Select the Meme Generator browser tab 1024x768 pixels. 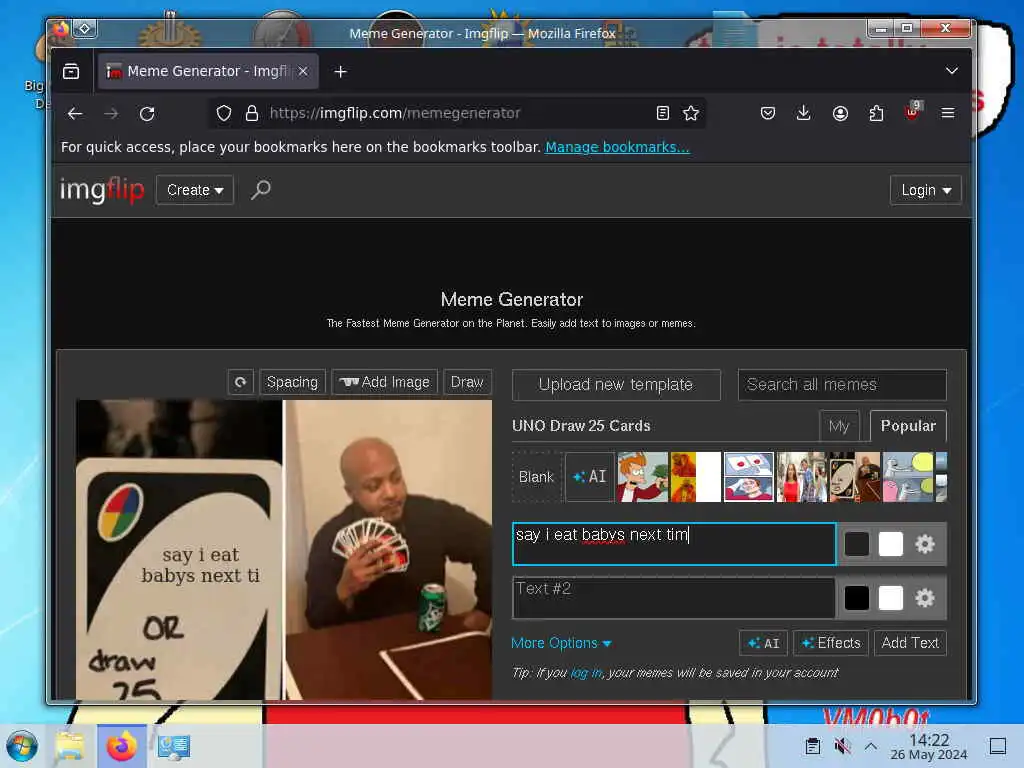206,71
